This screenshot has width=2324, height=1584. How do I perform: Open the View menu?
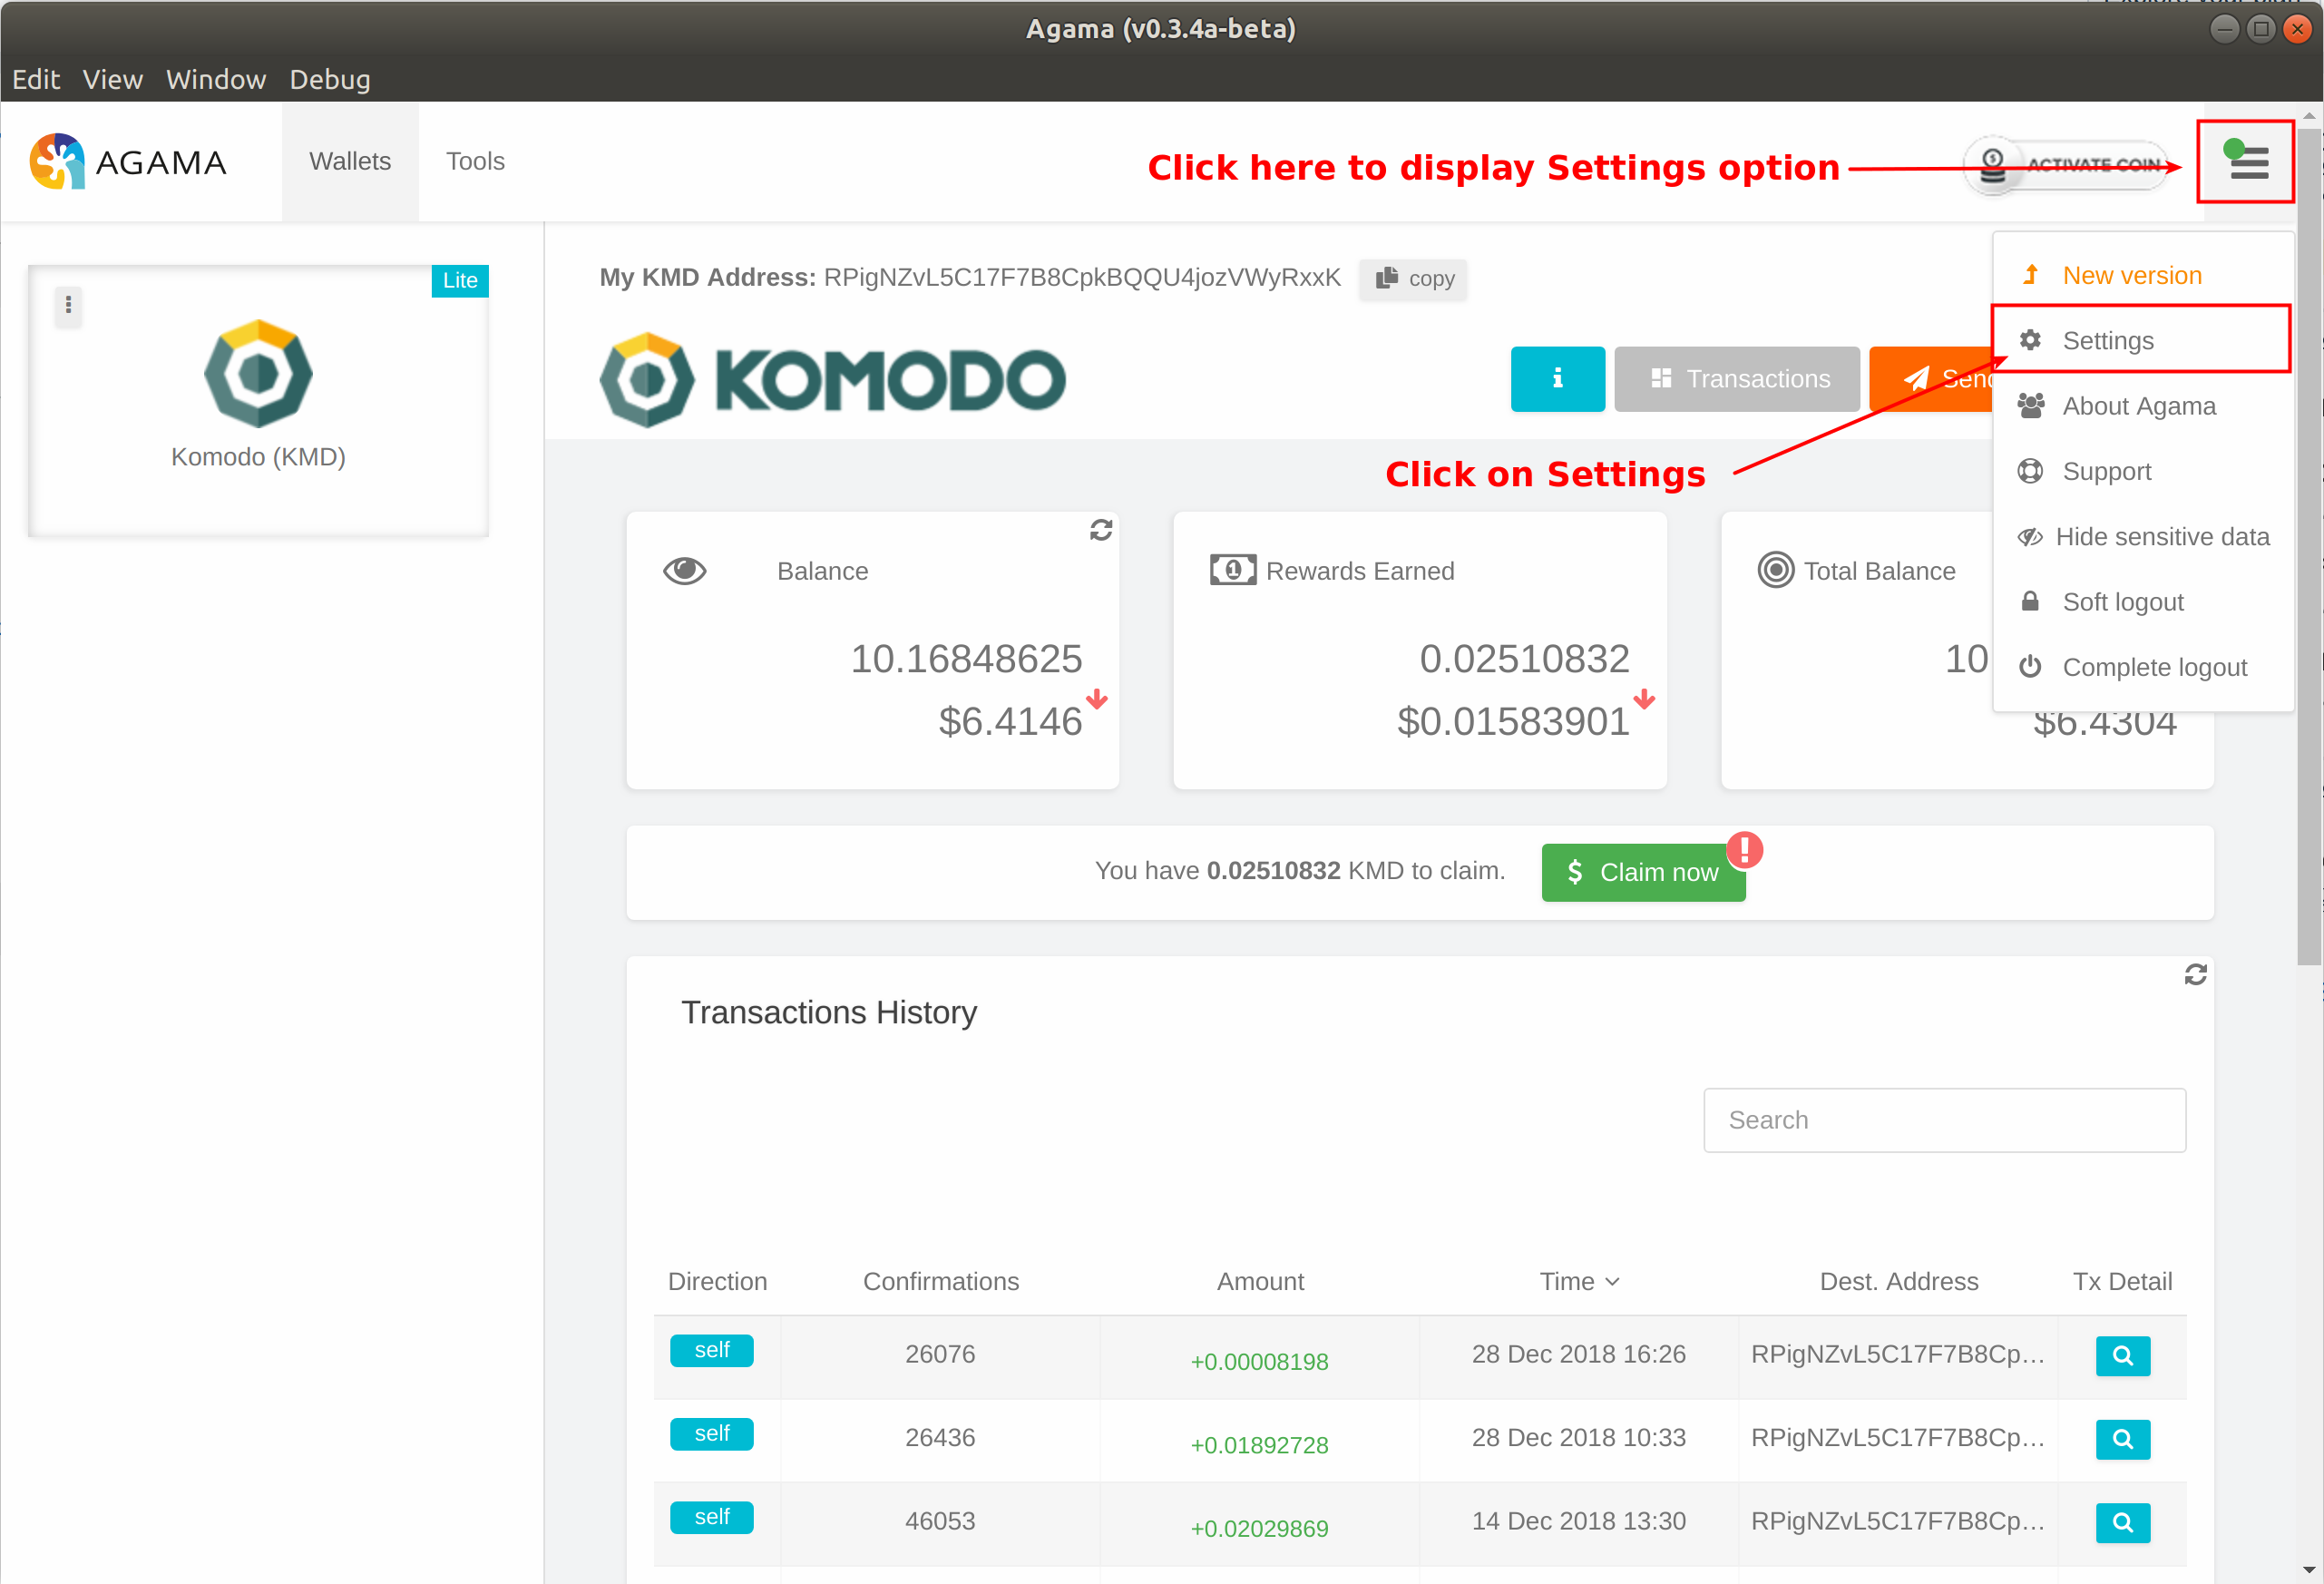pyautogui.click(x=112, y=79)
